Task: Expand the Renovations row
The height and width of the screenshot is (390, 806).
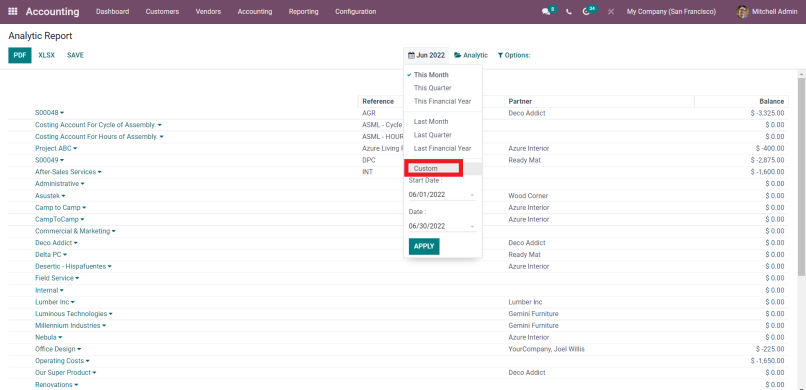Action: click(57, 385)
